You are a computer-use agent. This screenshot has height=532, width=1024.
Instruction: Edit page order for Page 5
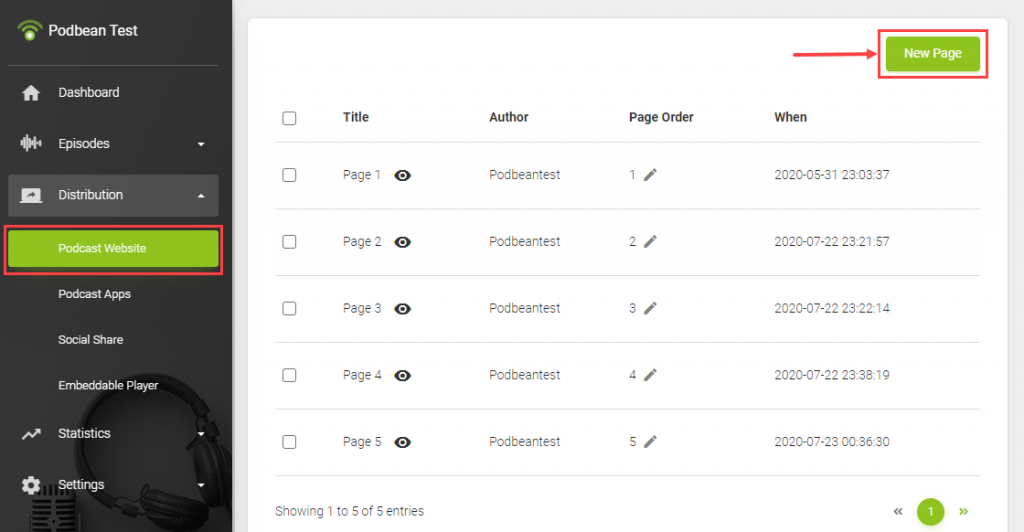650,441
